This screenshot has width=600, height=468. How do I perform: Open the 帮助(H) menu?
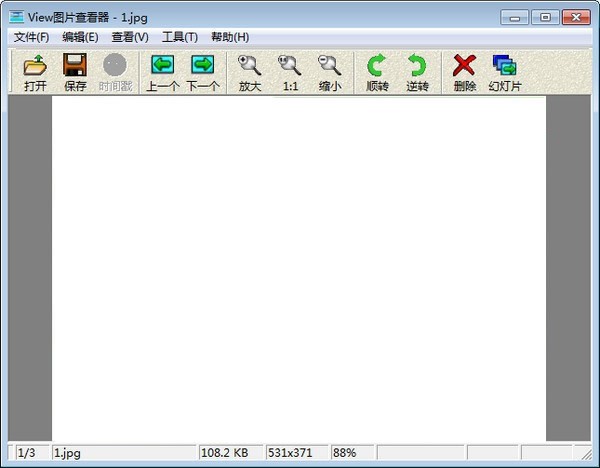[230, 37]
